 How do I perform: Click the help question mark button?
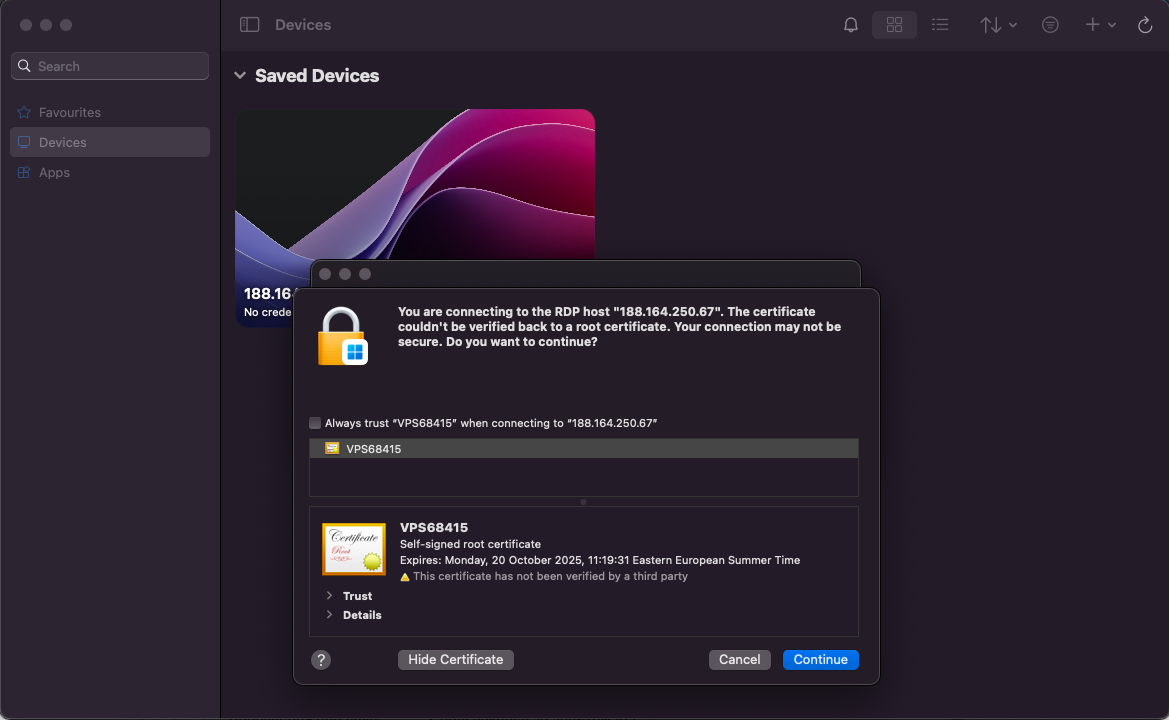tap(321, 660)
